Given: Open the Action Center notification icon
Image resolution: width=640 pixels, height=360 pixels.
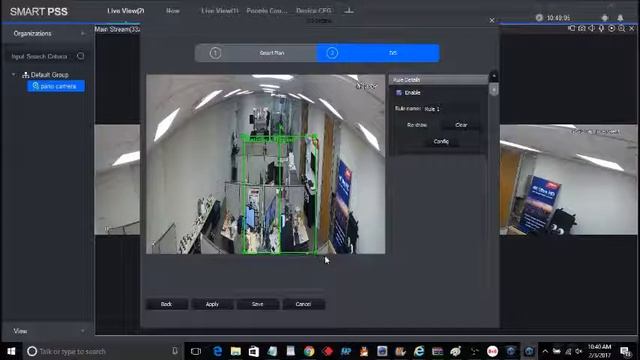Looking at the screenshot, I should [x=625, y=351].
